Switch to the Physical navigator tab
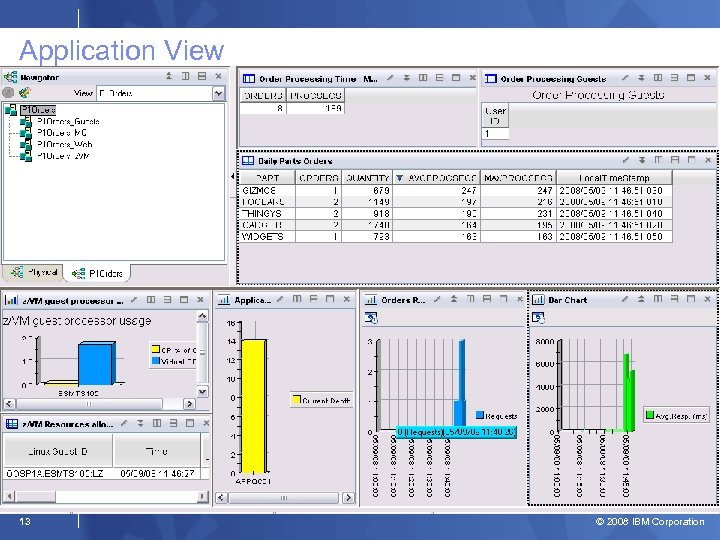Screen dimensions: 720x540 pos(34,272)
